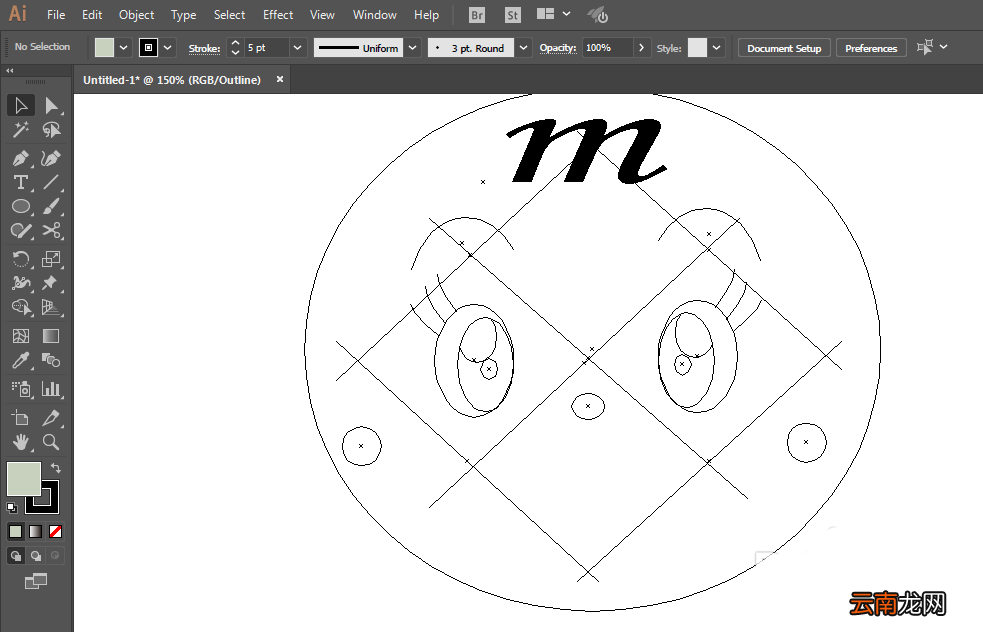Choose the Scissors tool
Viewport: 983px width, 632px height.
click(51, 231)
